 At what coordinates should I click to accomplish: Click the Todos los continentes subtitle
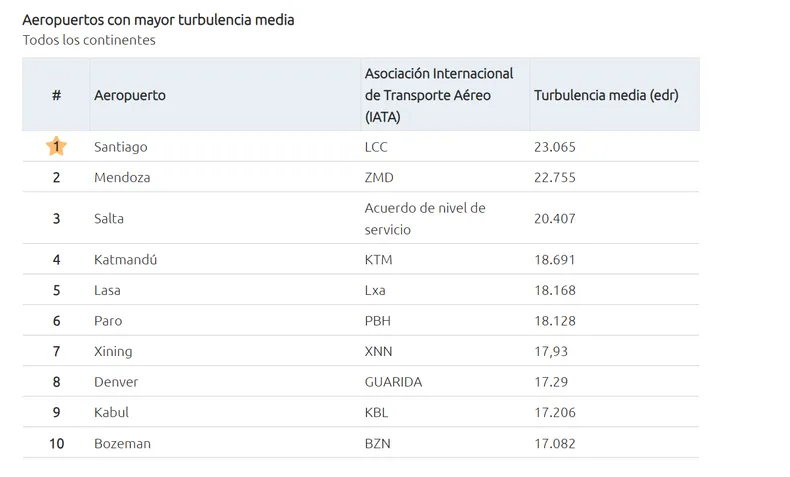(x=89, y=40)
